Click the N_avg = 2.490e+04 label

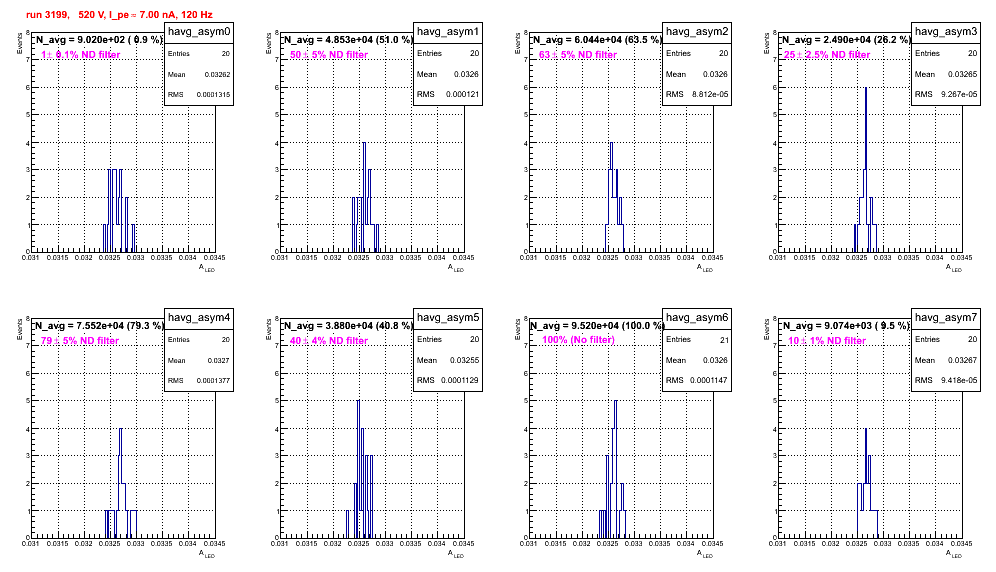[x=846, y=39]
